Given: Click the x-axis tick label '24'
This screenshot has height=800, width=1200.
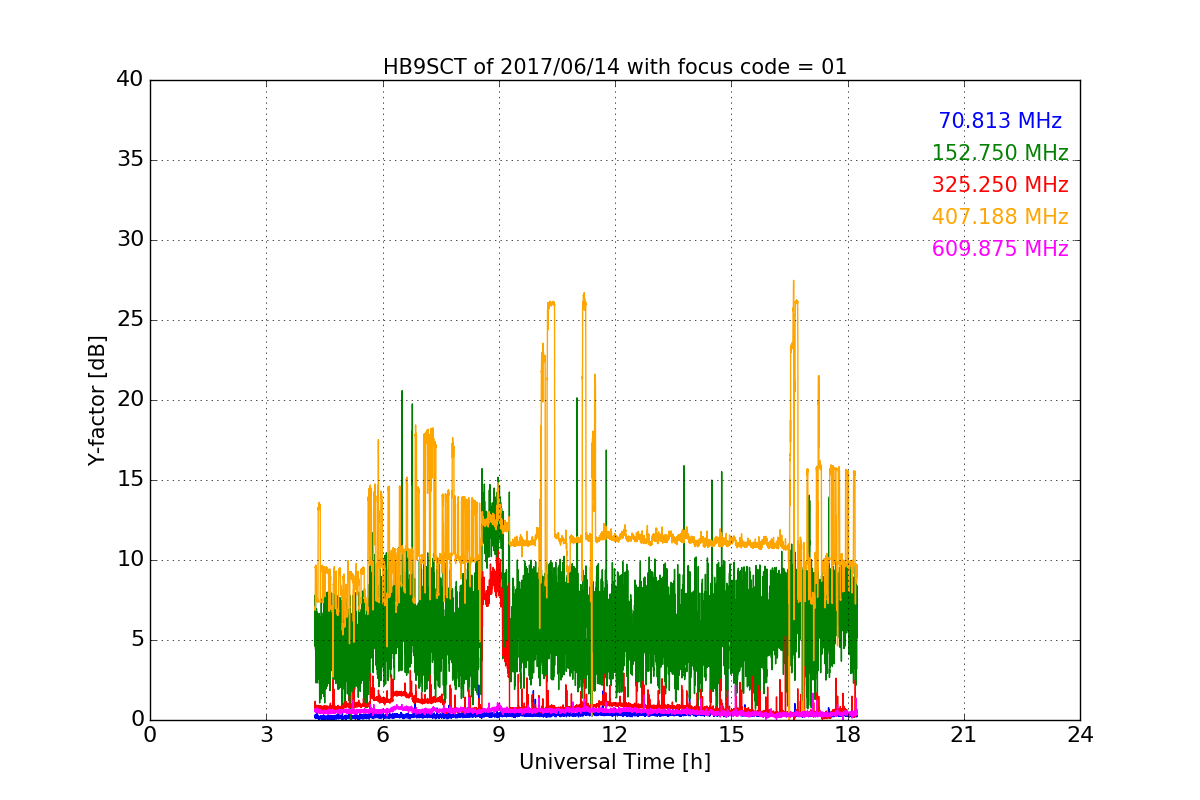Looking at the screenshot, I should pyautogui.click(x=1080, y=735).
